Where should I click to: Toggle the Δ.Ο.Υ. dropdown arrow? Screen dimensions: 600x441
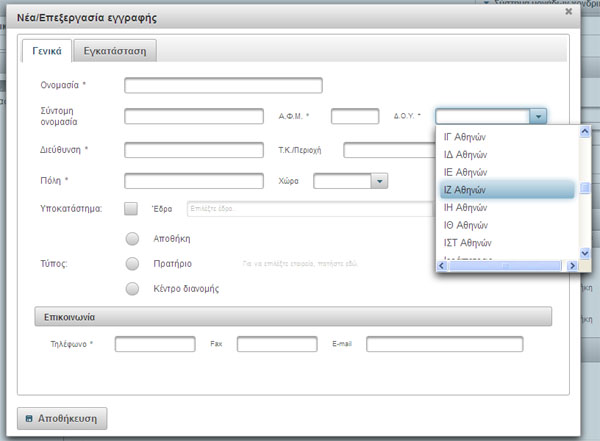coord(538,116)
